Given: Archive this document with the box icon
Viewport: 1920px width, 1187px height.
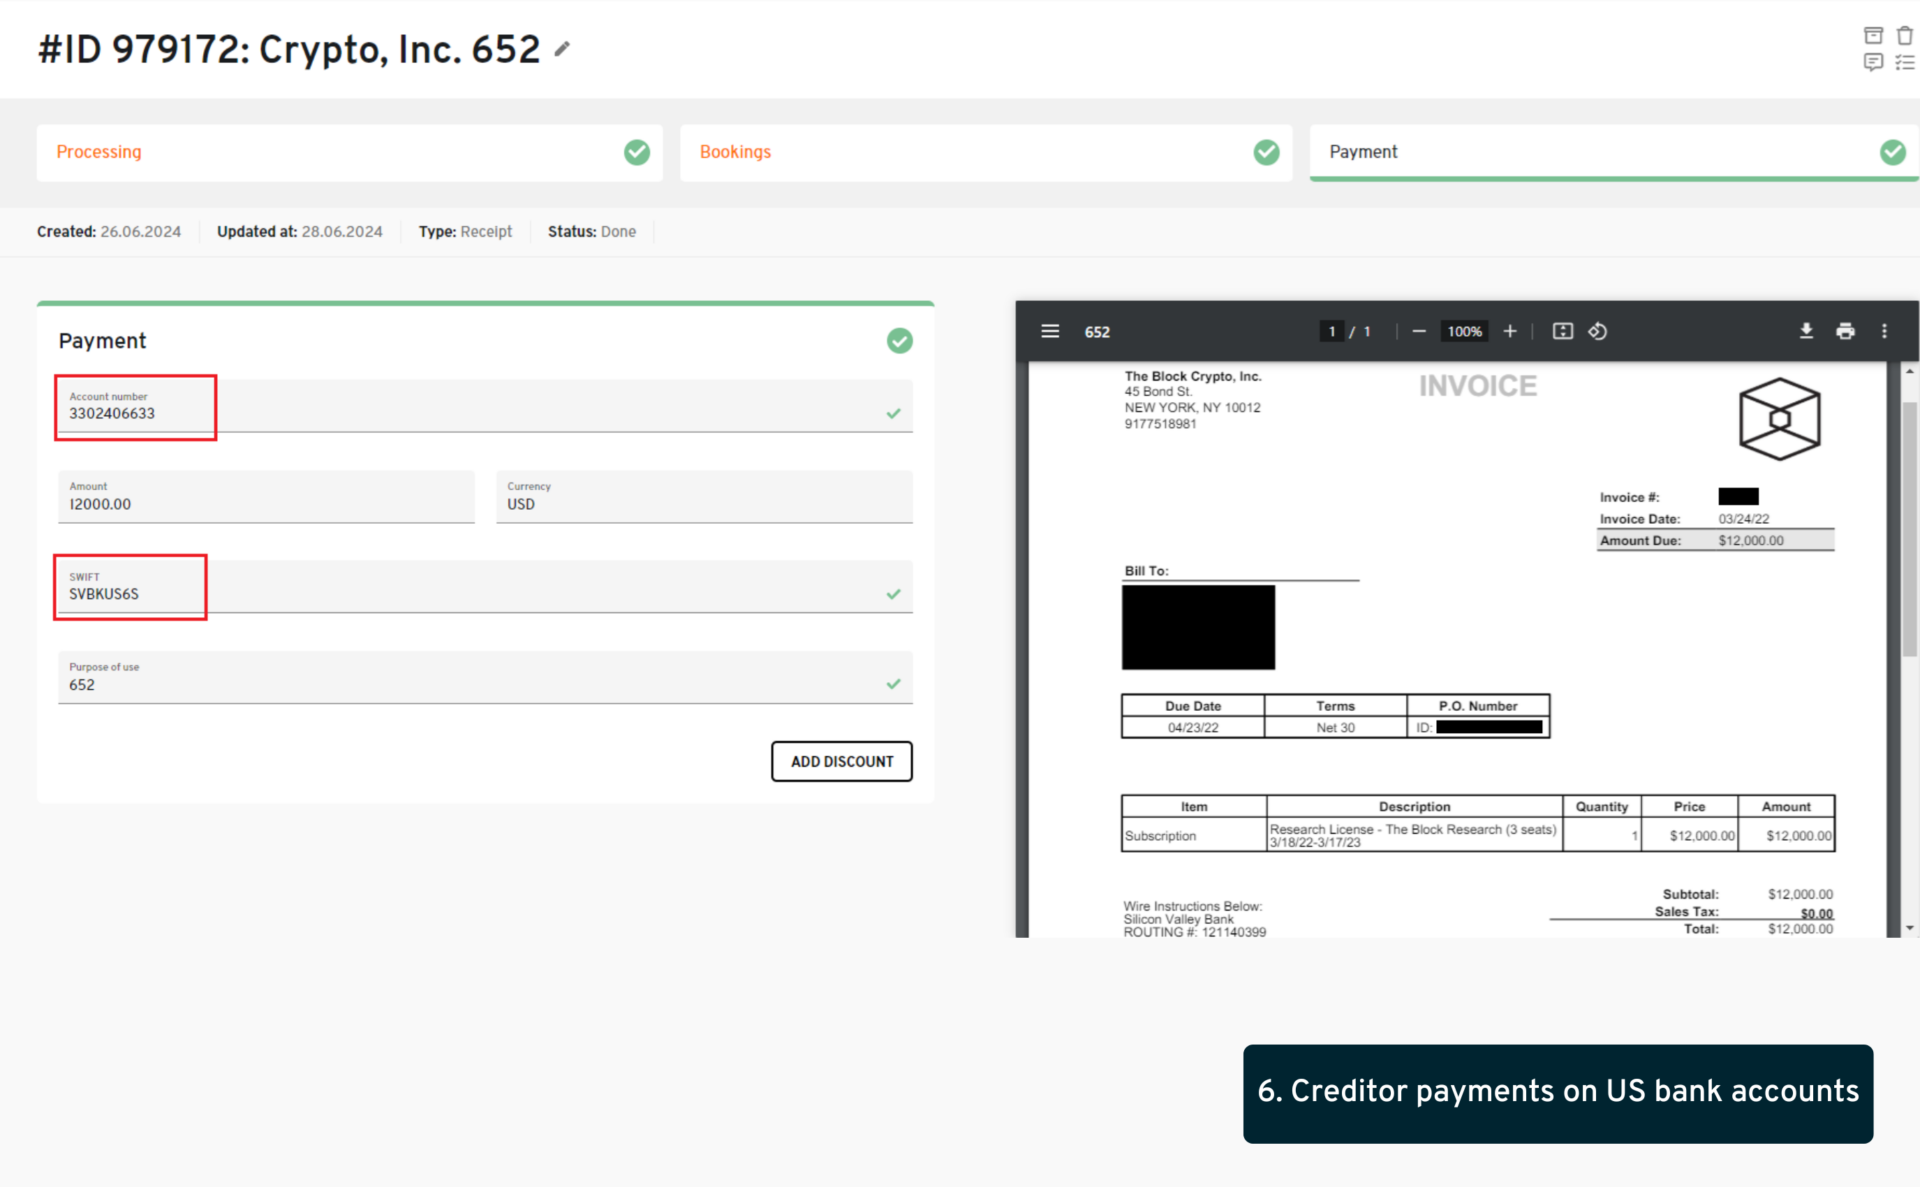Looking at the screenshot, I should click(x=1873, y=35).
